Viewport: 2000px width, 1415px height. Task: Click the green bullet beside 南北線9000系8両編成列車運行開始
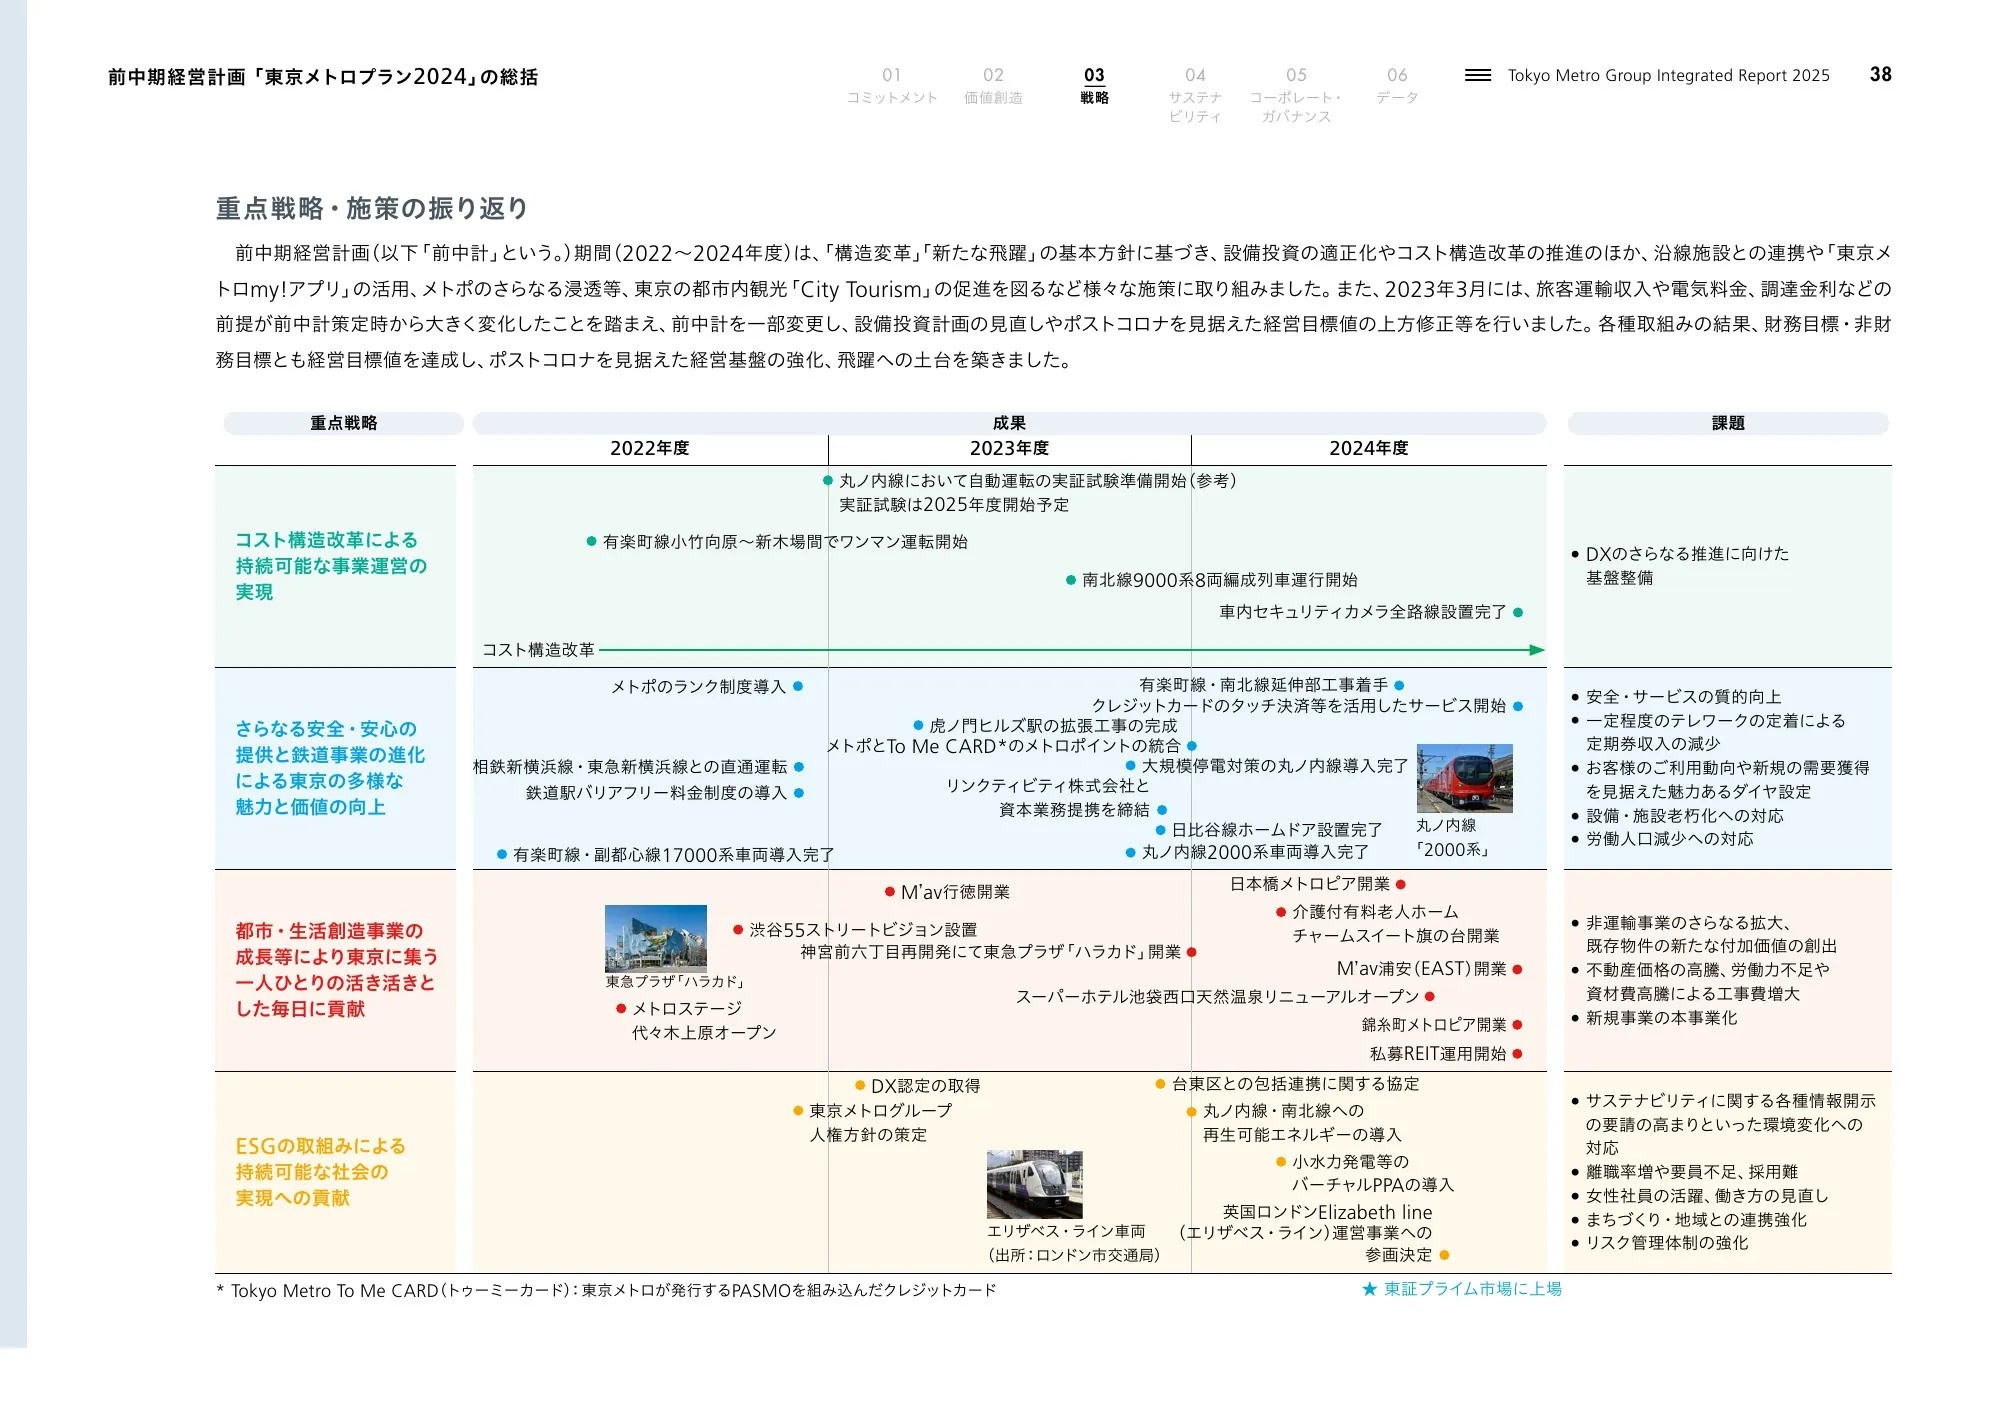point(1071,580)
